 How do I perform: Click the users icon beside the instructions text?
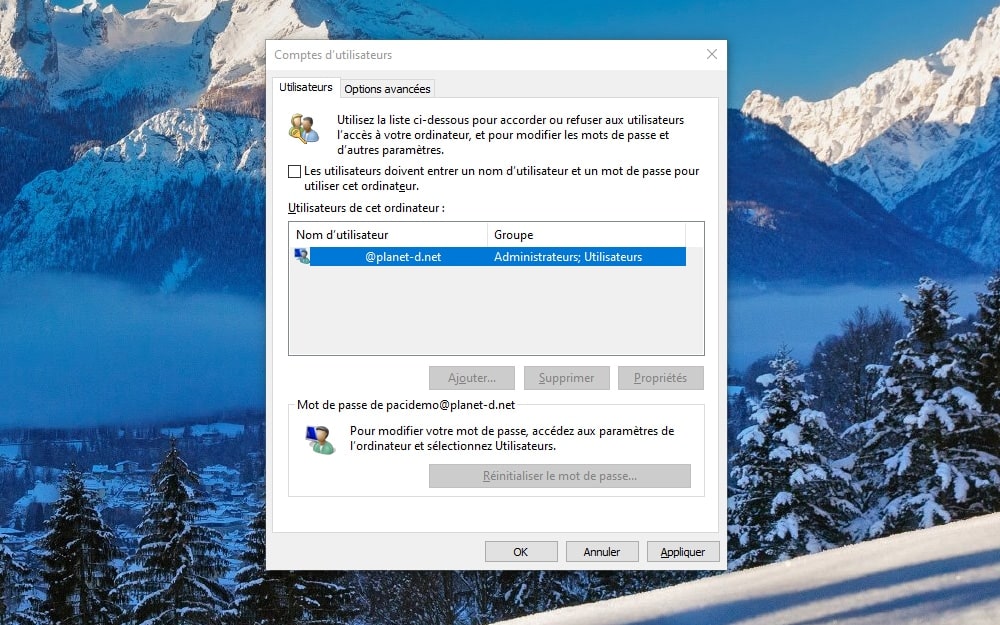[x=303, y=129]
